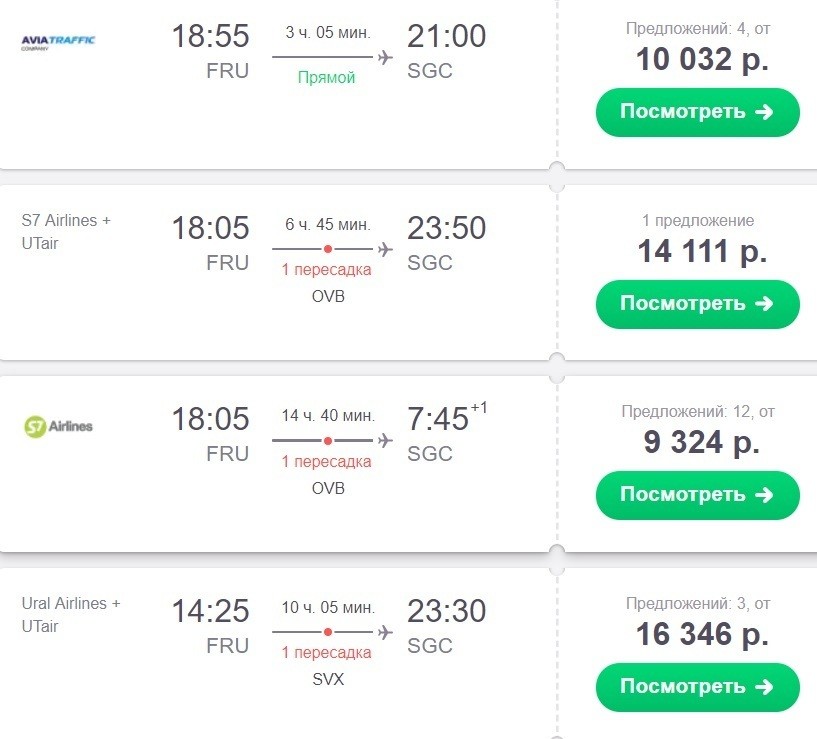The width and height of the screenshot is (817, 739).
Task: Click the plane icon on the 6 ч. 45 мин. route
Action: coord(385,247)
